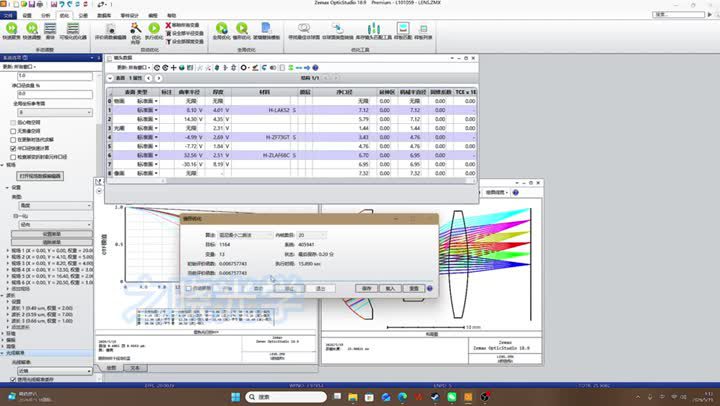Enable 无焦像空间 afocal image space checkbox

13,131
